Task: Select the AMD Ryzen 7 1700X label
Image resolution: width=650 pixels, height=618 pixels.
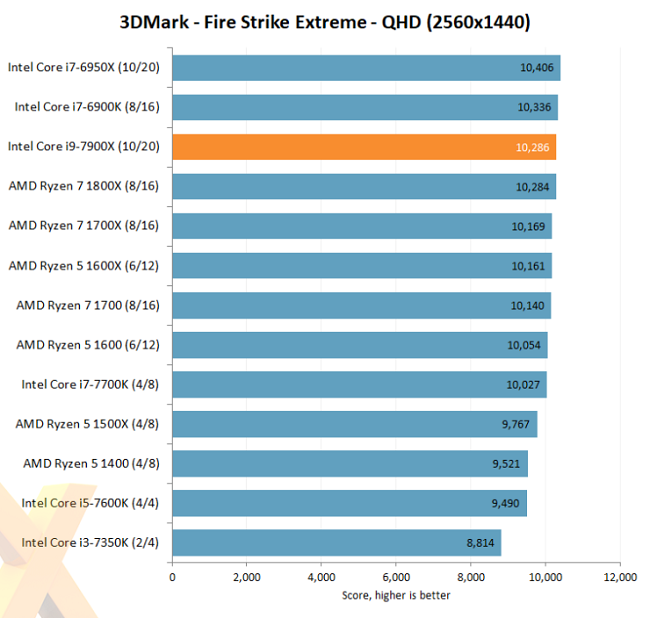Action: (85, 226)
